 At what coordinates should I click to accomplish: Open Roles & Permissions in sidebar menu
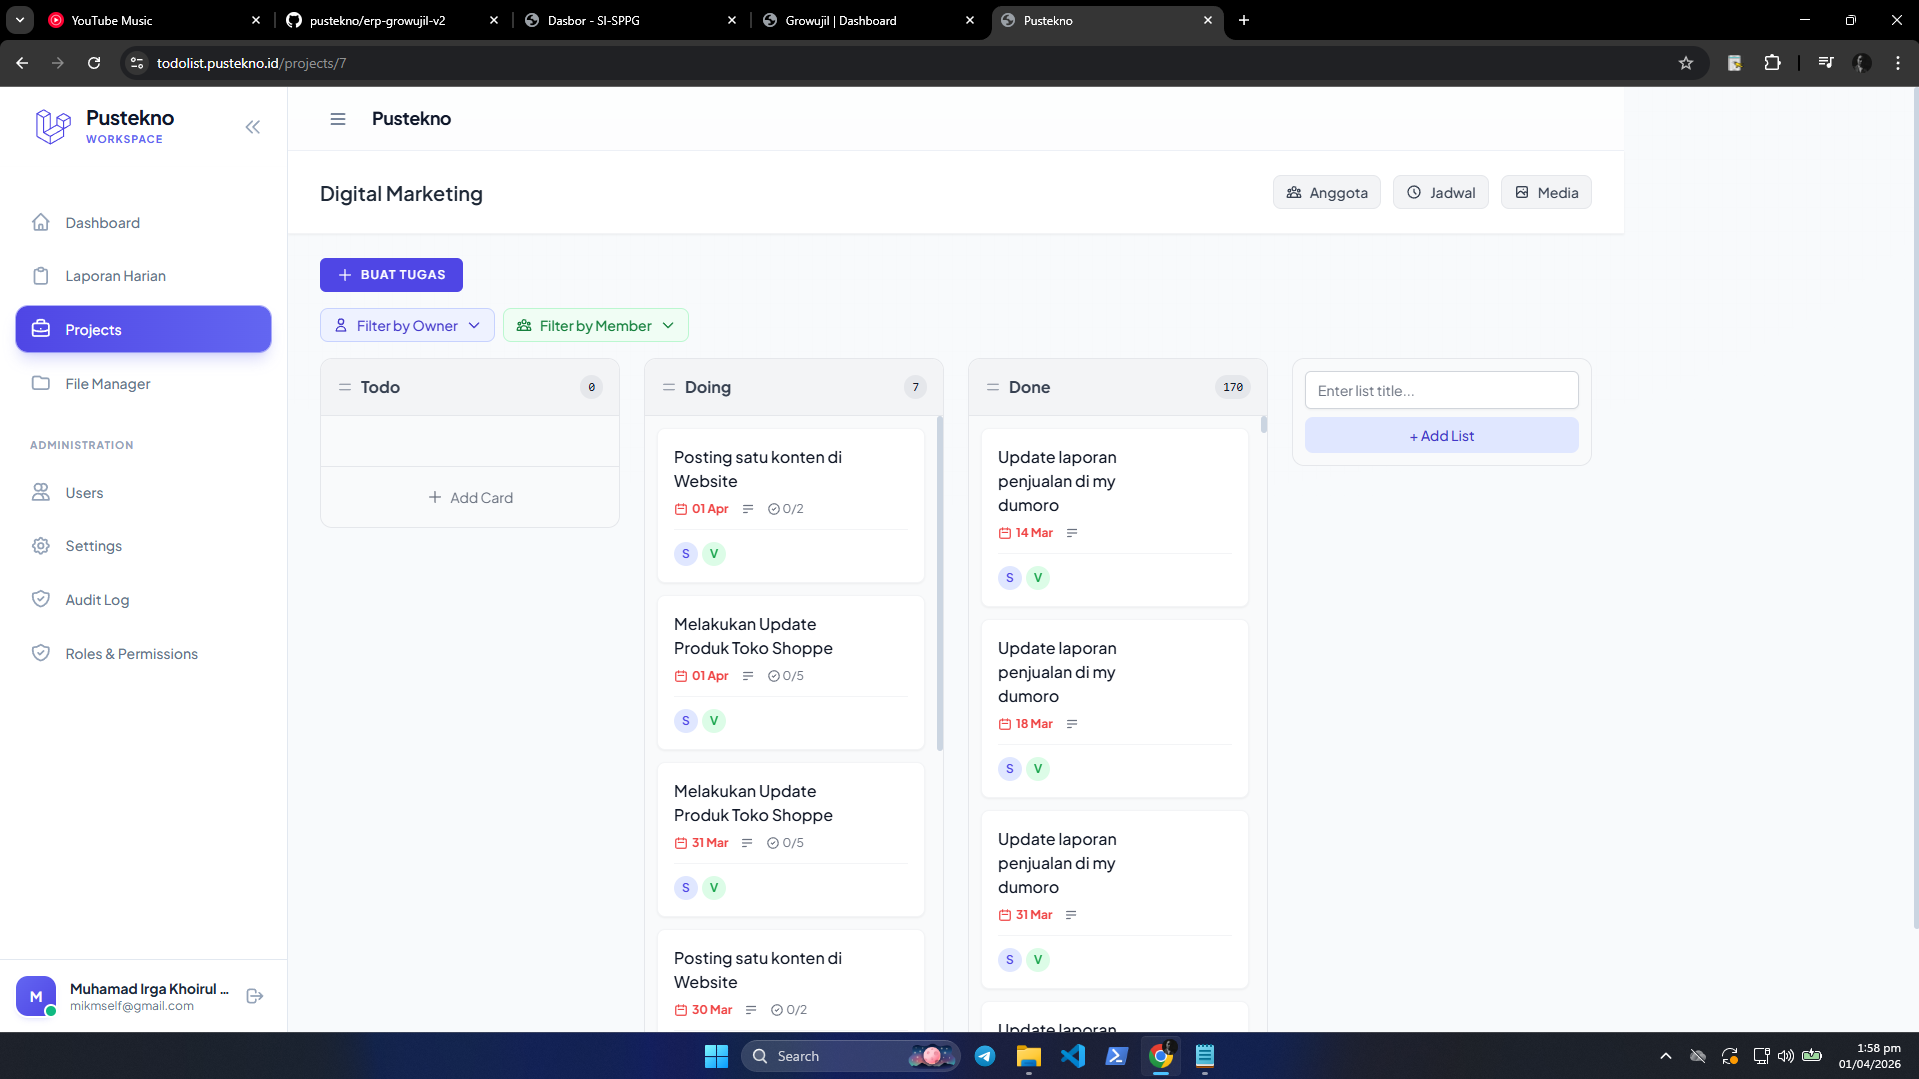click(x=132, y=654)
